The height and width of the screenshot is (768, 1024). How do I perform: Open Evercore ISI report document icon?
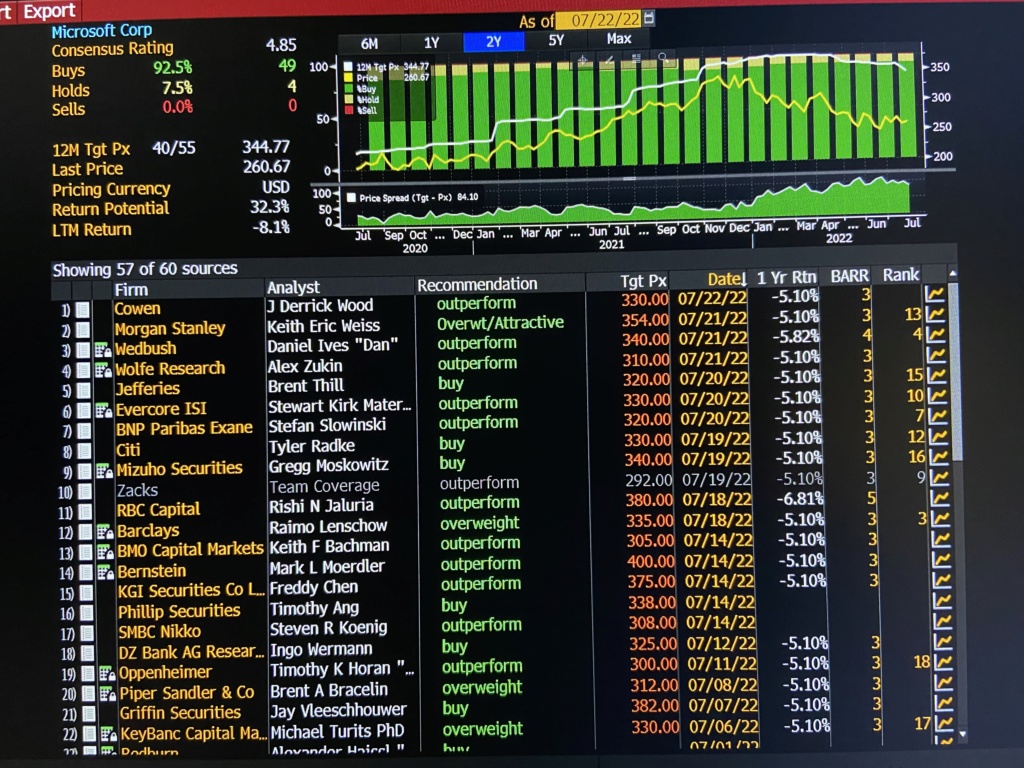pyautogui.click(x=104, y=411)
